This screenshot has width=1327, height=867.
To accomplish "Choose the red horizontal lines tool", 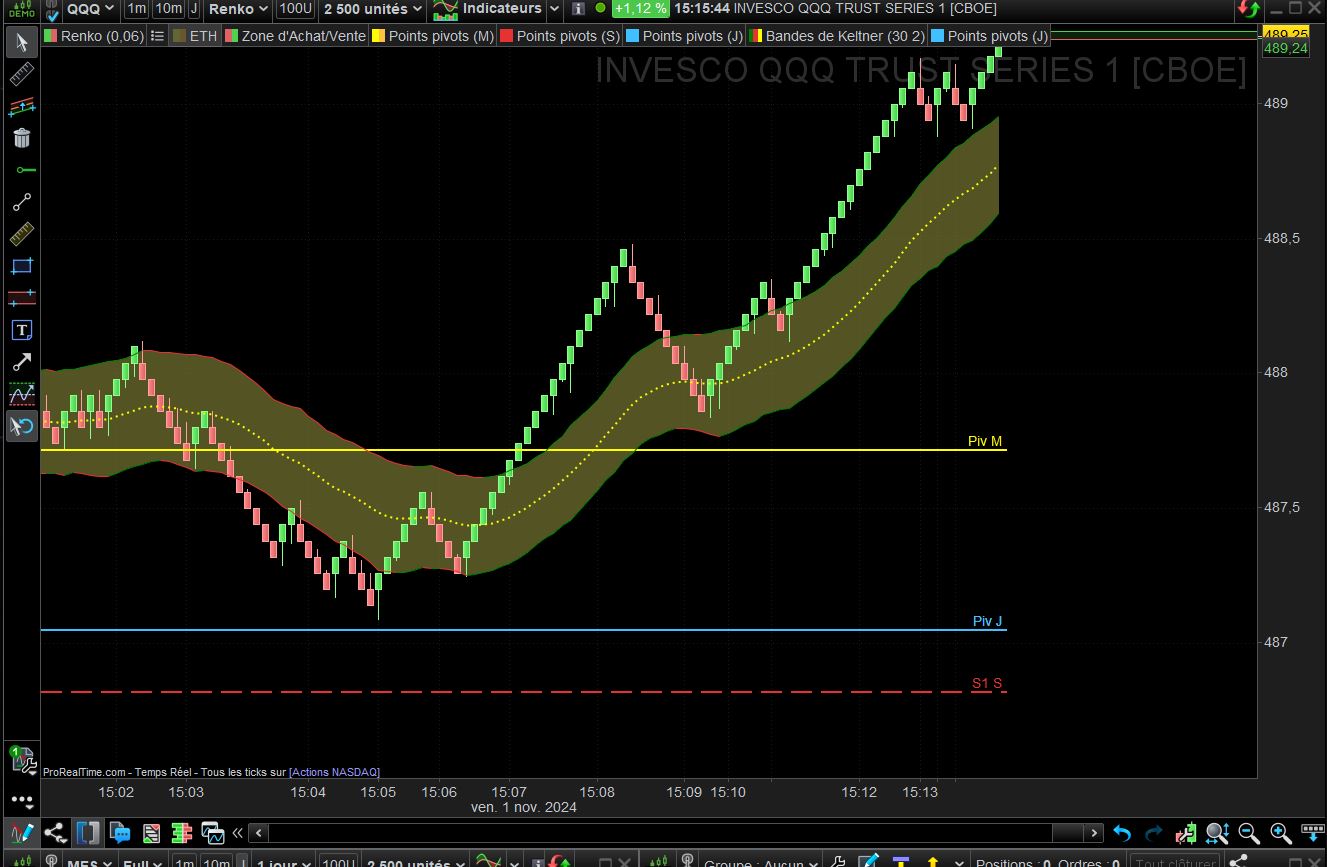I will [21, 298].
